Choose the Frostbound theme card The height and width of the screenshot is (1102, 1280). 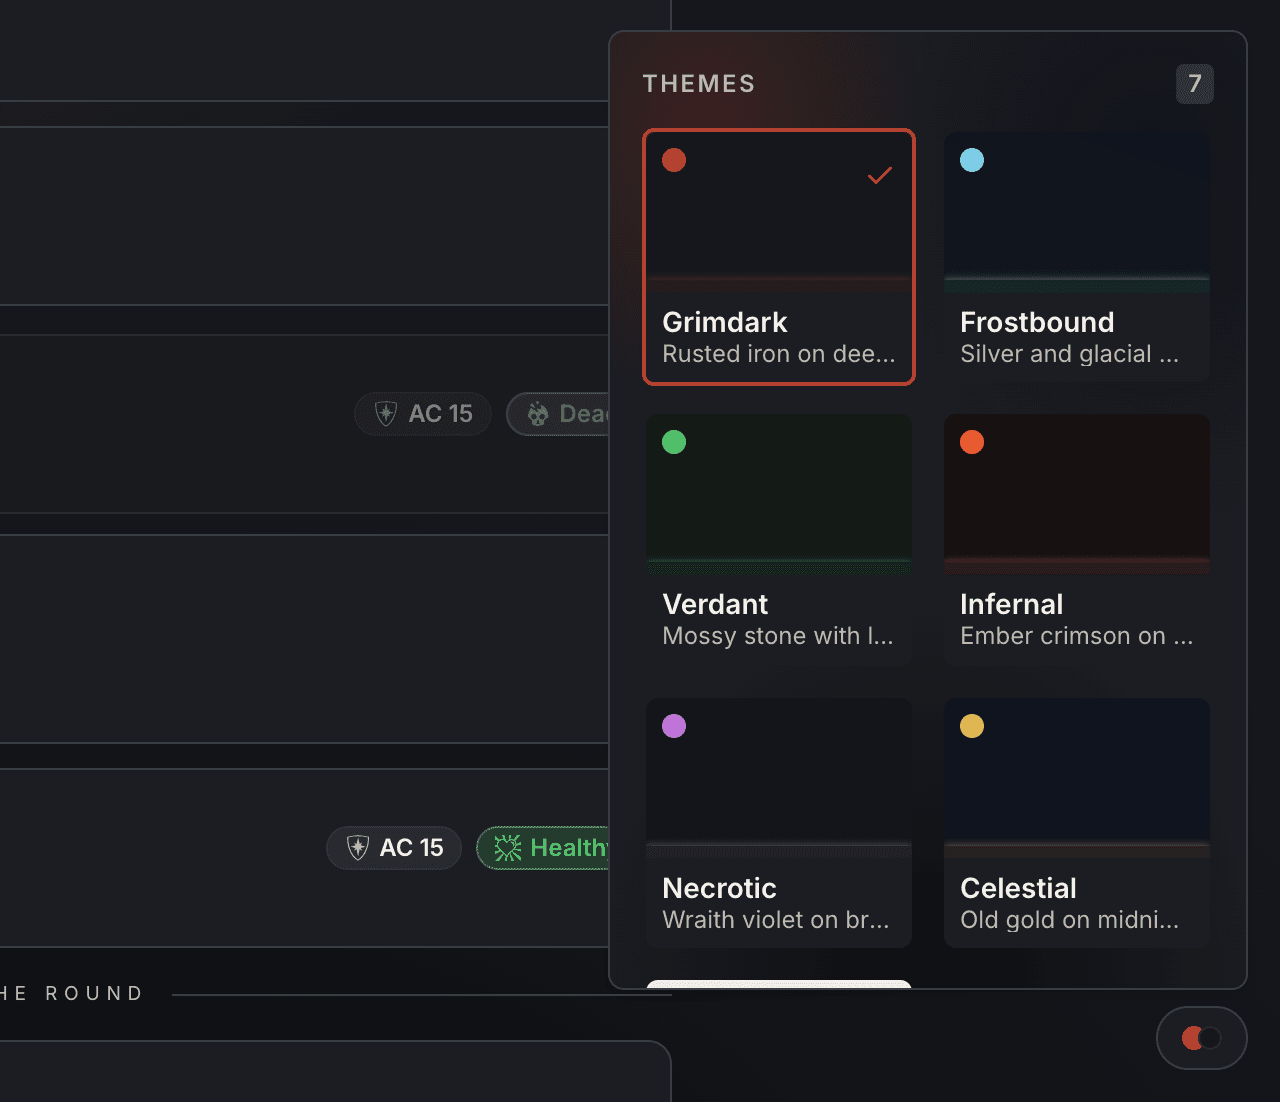pyautogui.click(x=1077, y=257)
